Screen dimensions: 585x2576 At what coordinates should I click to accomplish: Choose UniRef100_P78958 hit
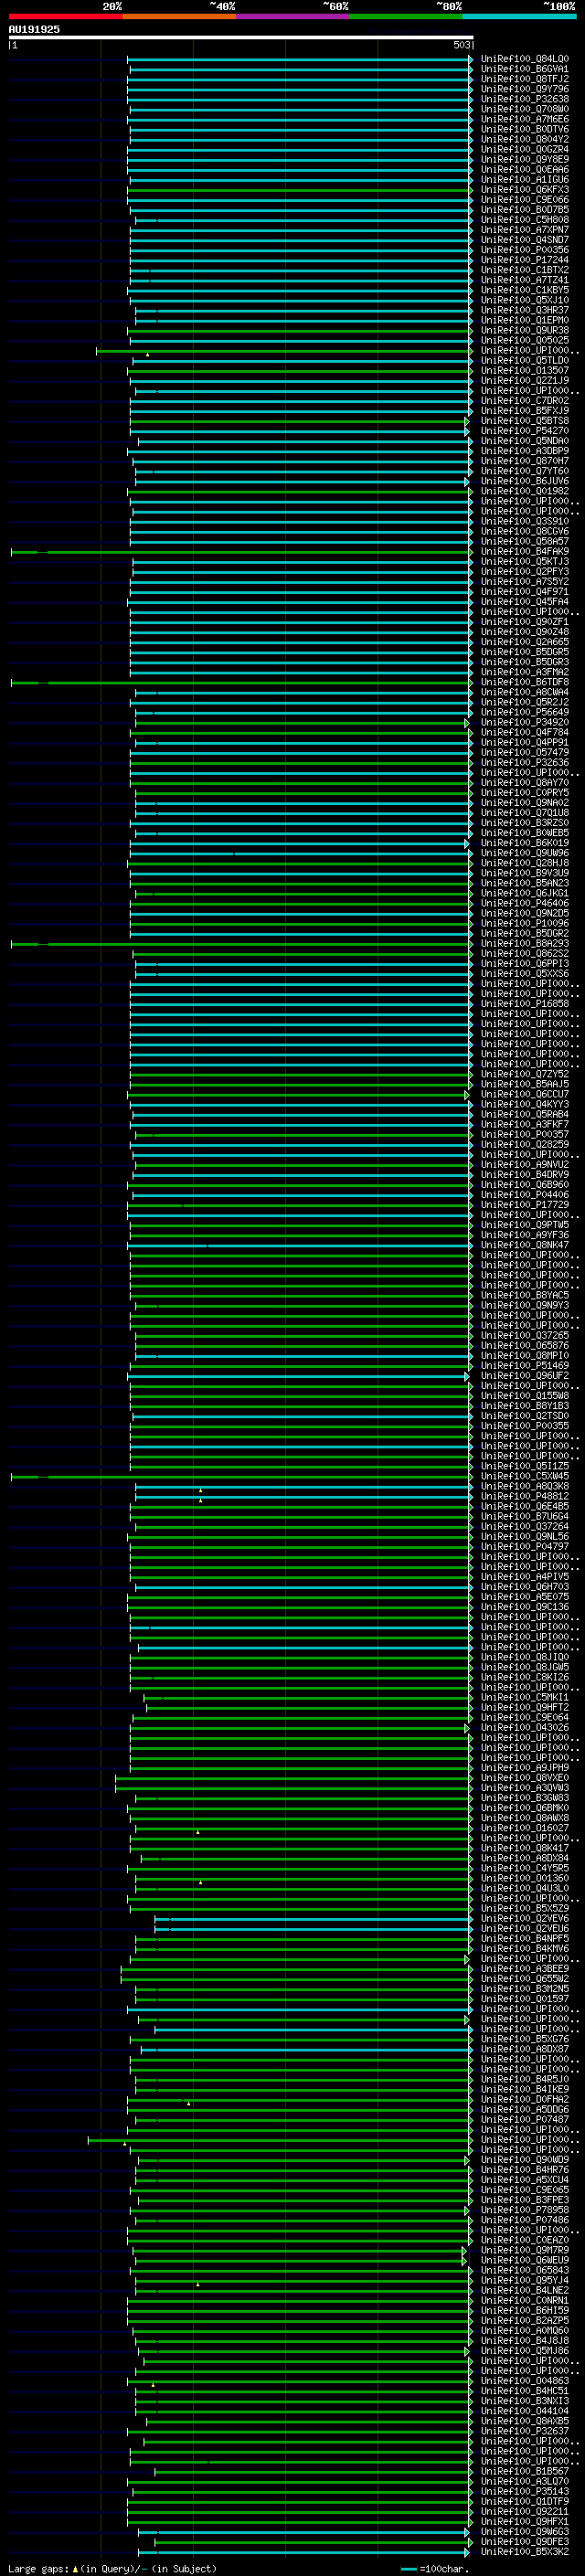[x=524, y=2209]
